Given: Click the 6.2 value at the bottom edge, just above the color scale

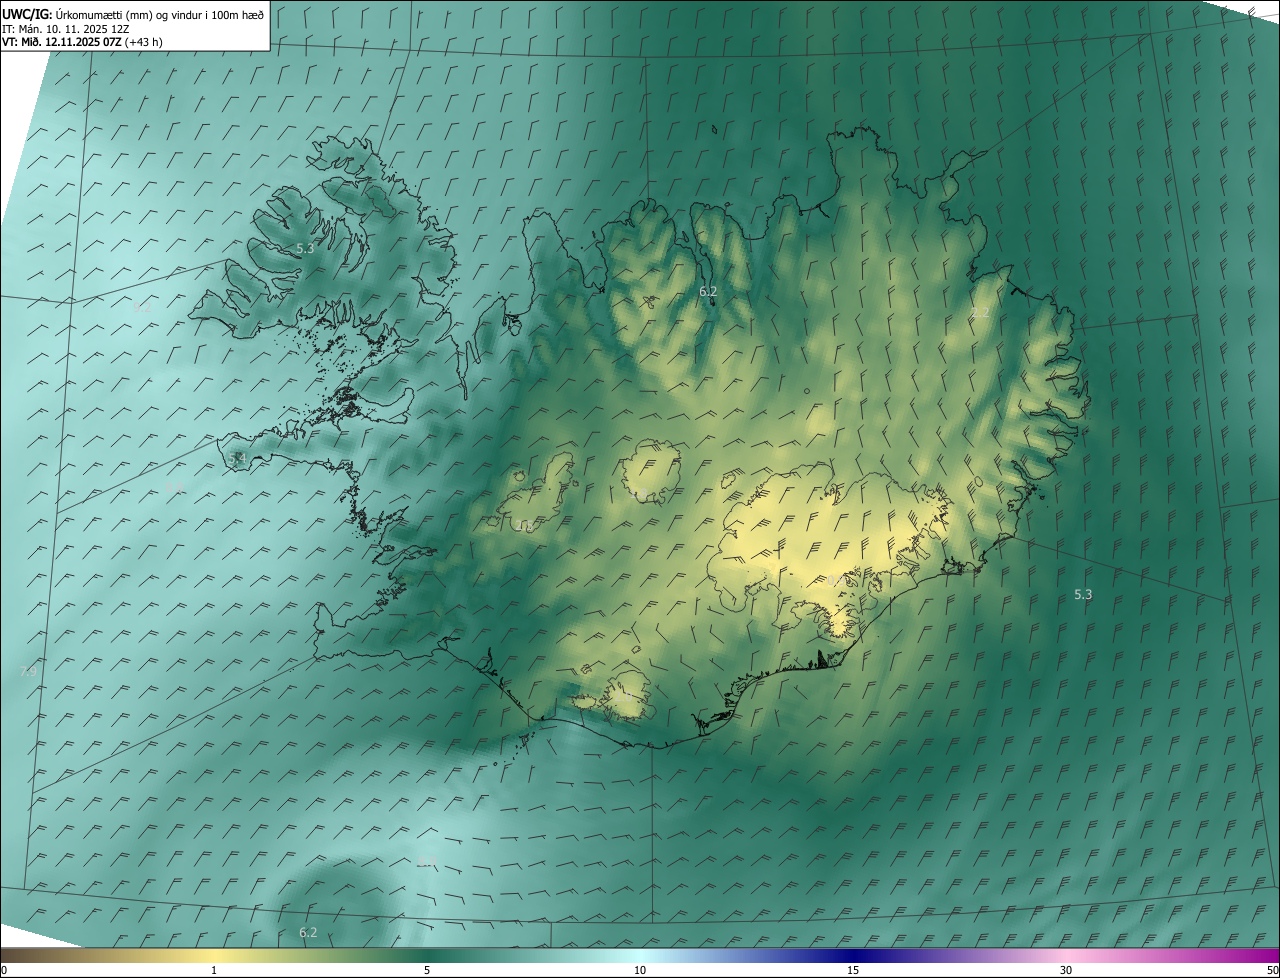Looking at the screenshot, I should coord(308,932).
